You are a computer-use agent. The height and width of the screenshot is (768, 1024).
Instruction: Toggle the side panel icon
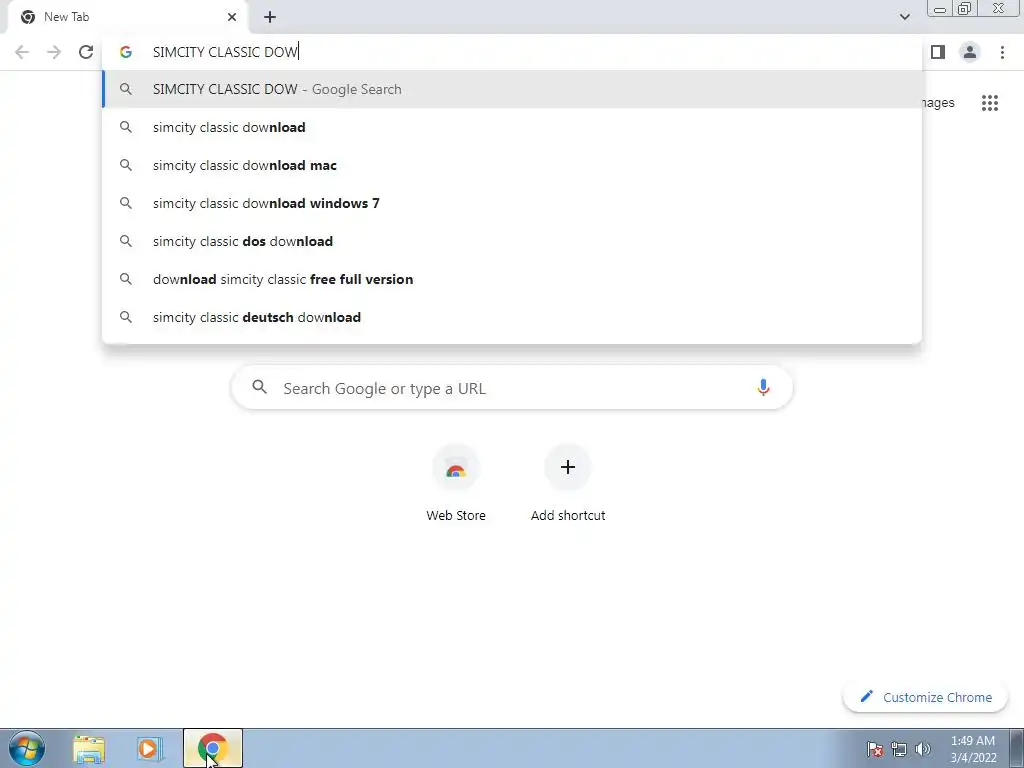938,52
